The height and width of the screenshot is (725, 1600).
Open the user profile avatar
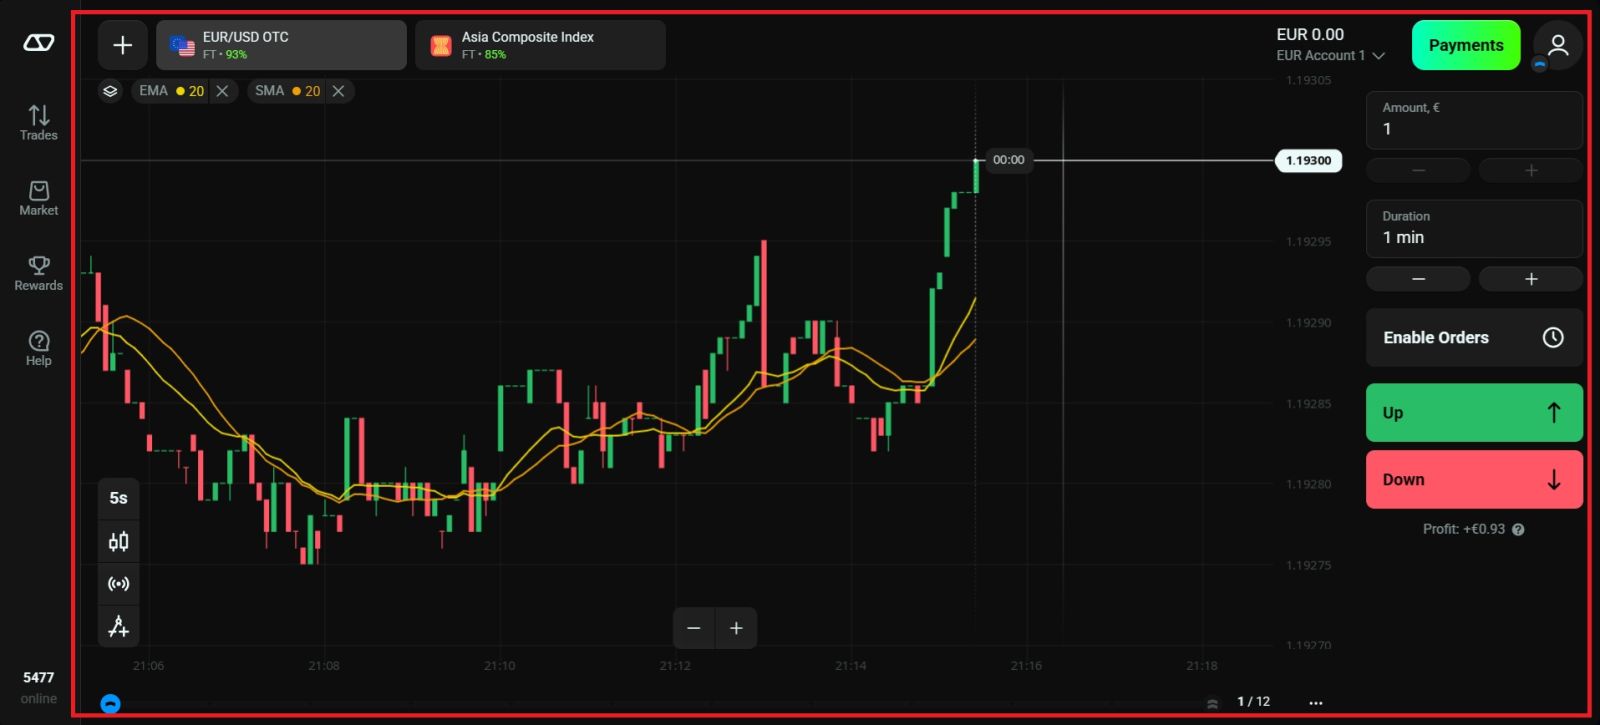[x=1557, y=45]
